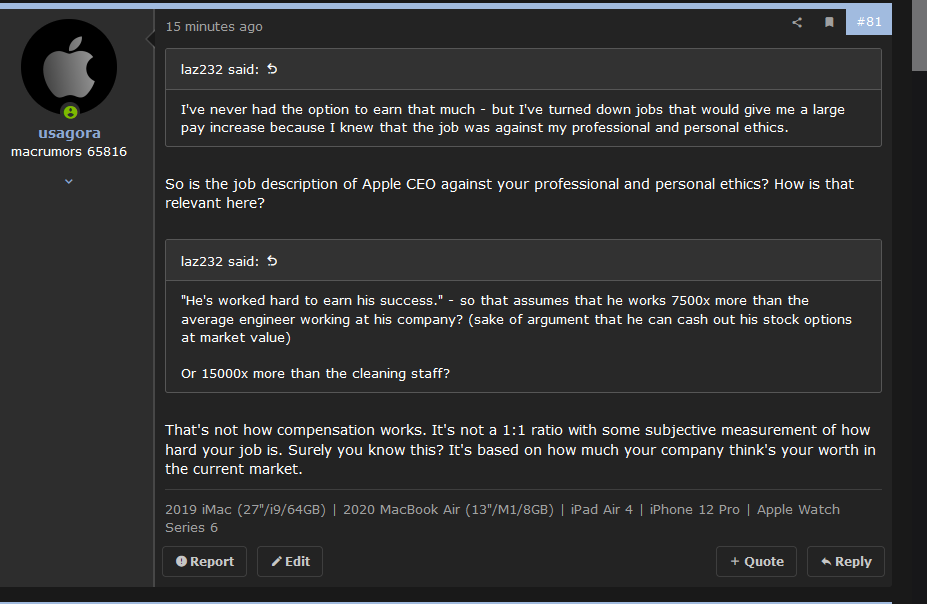Expand user details chevron under usagora

(69, 181)
